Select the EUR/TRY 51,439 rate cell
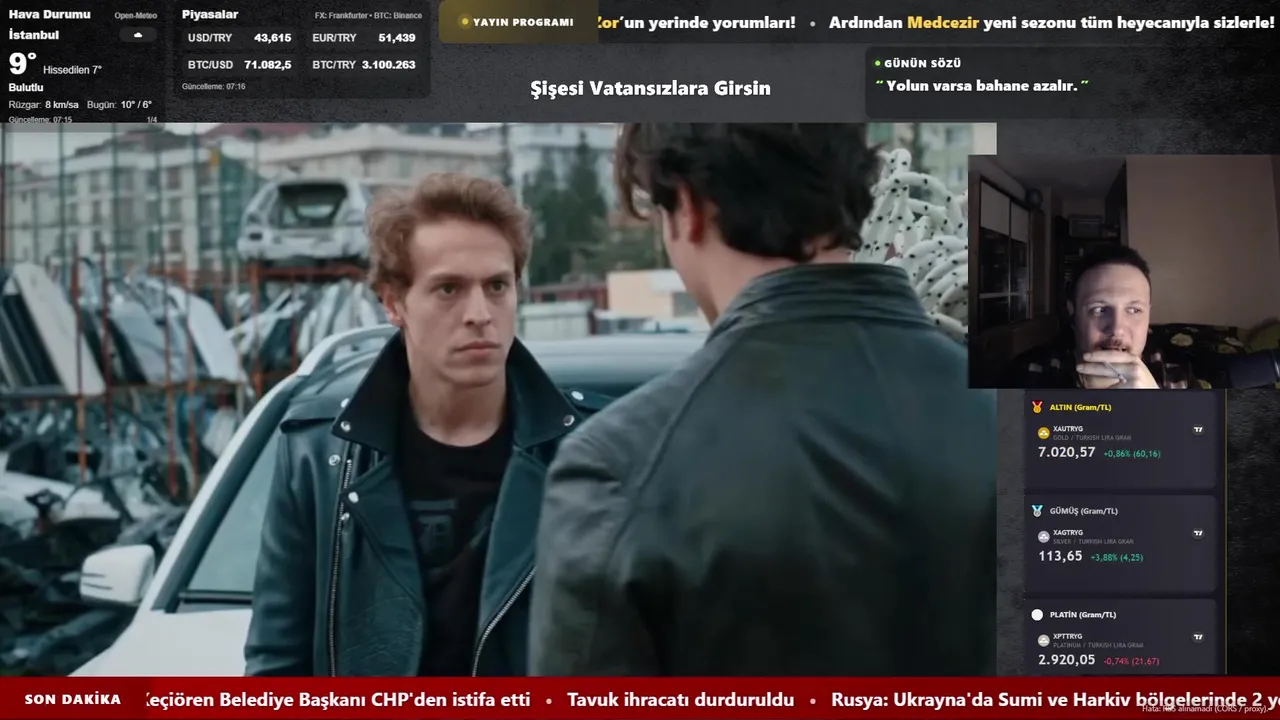Viewport: 1280px width, 720px height. [x=364, y=38]
